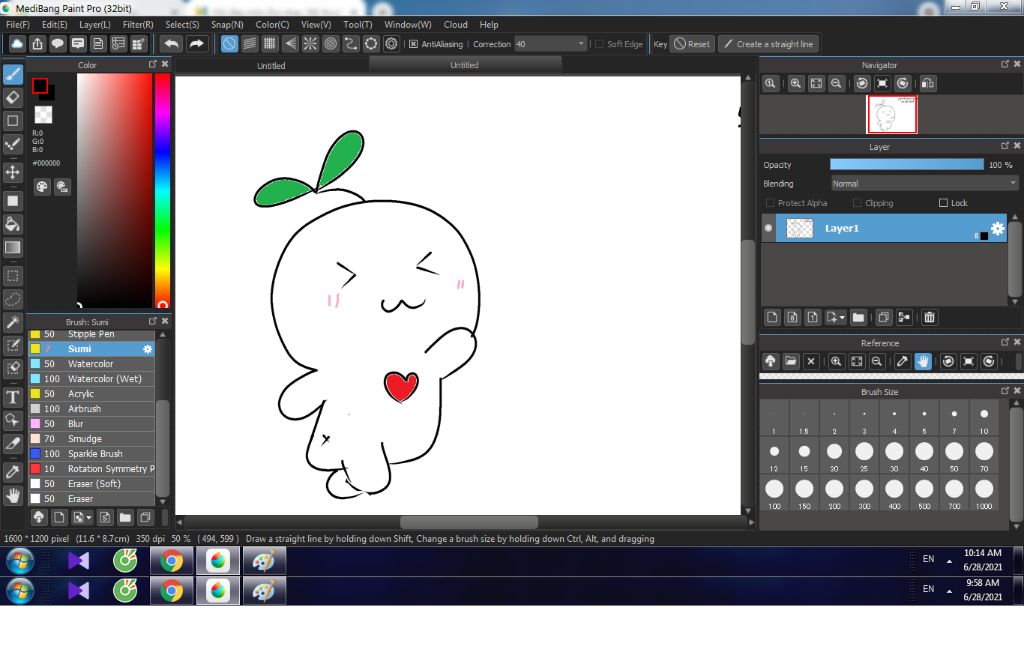Open the Blending mode dropdown
The height and width of the screenshot is (661, 1024).
(924, 184)
